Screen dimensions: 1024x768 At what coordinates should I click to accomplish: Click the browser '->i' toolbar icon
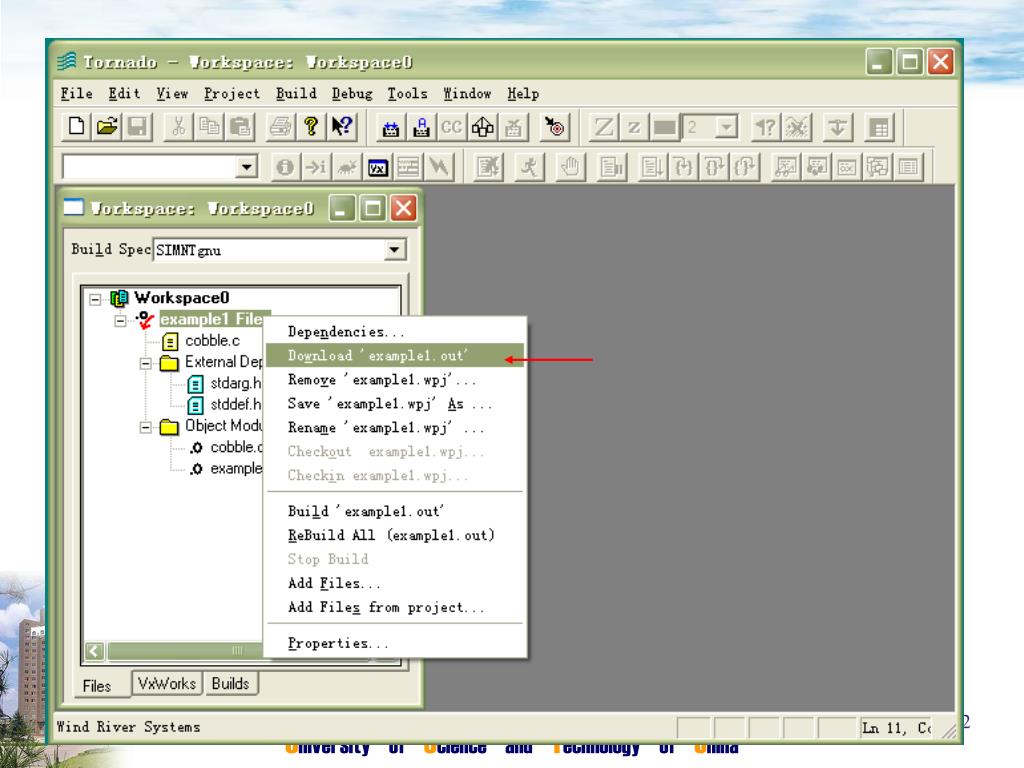[316, 168]
